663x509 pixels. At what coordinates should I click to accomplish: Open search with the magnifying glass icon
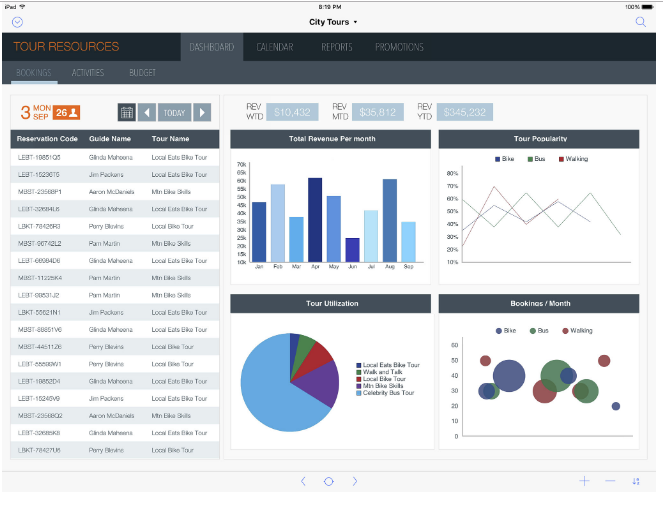pos(641,22)
